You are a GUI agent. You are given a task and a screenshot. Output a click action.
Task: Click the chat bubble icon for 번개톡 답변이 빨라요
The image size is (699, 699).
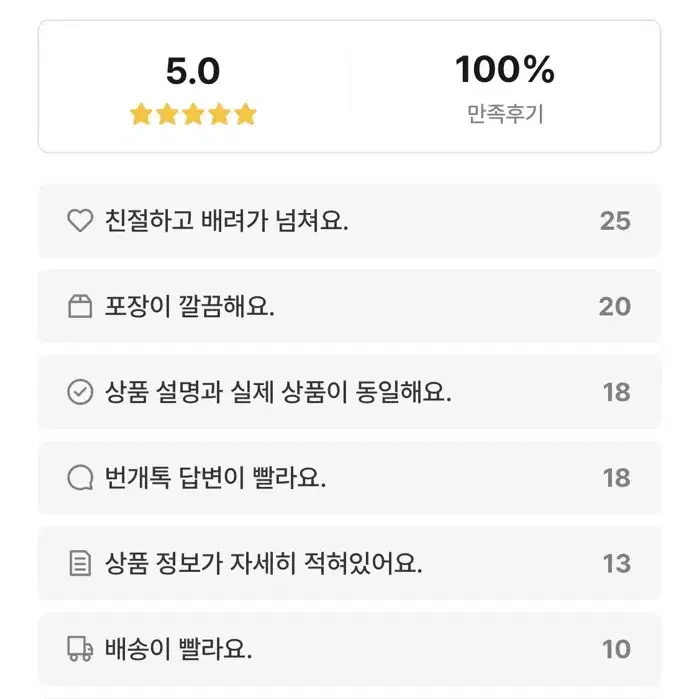pyautogui.click(x=80, y=477)
